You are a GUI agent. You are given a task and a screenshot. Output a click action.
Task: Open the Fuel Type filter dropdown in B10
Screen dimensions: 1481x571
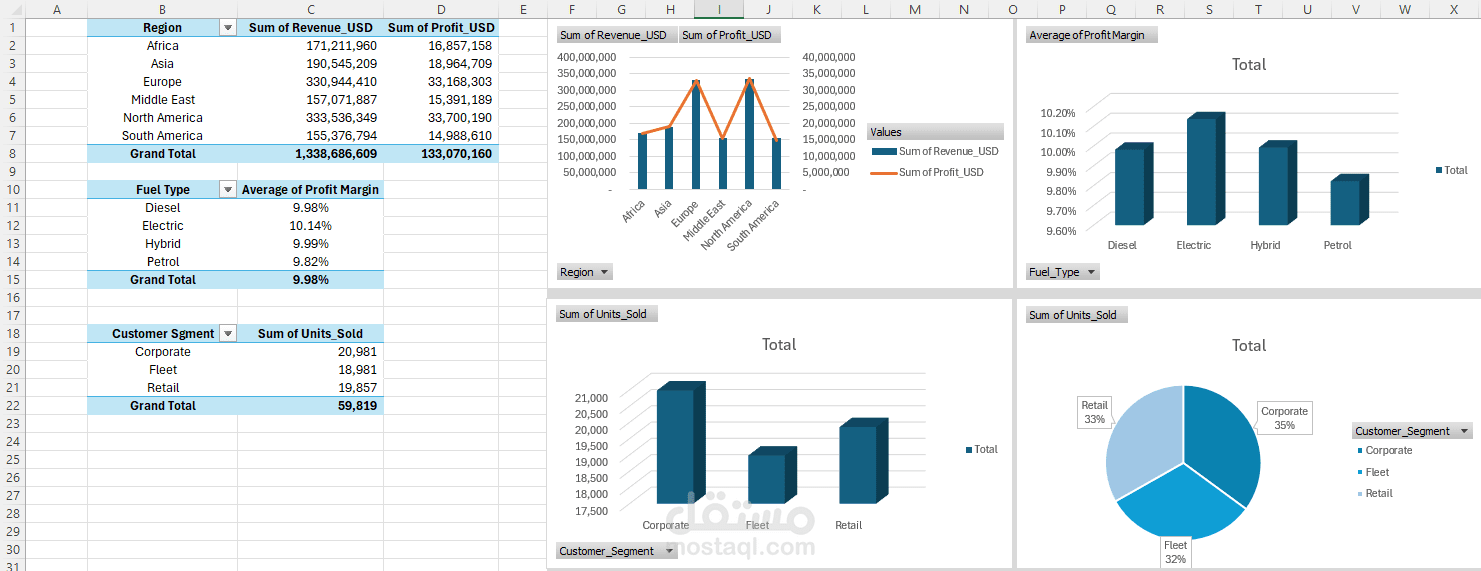pyautogui.click(x=228, y=190)
